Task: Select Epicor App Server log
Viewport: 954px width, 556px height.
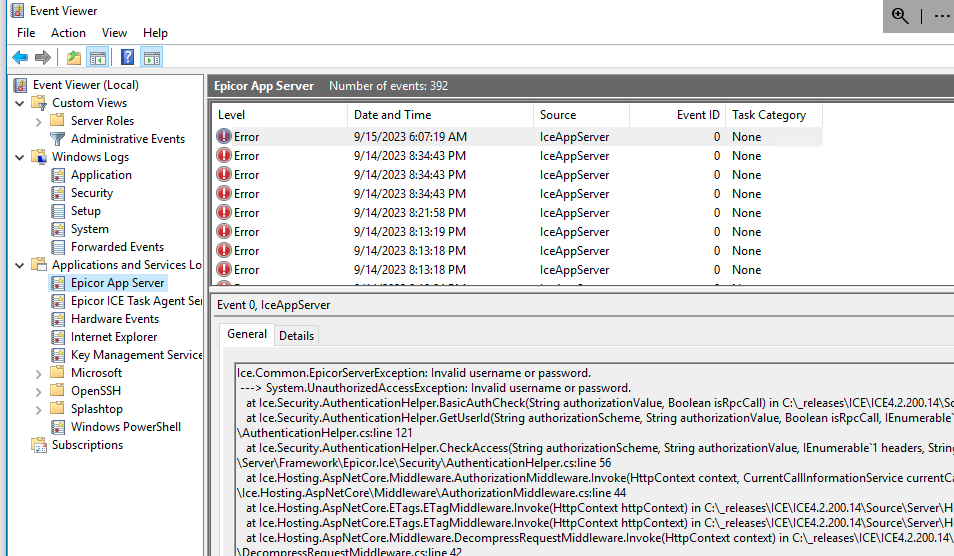Action: (117, 283)
